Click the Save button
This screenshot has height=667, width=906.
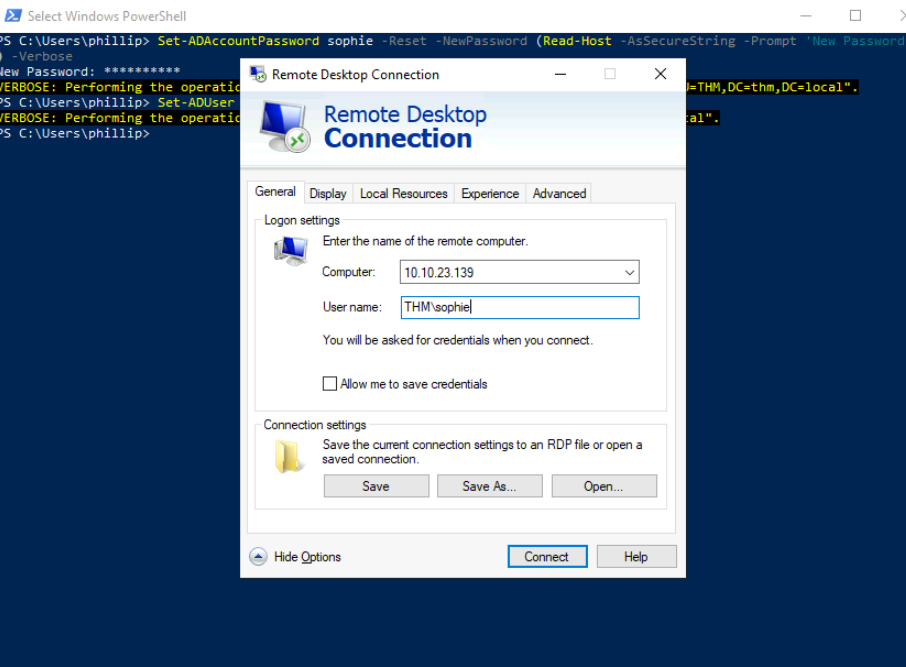(x=376, y=486)
